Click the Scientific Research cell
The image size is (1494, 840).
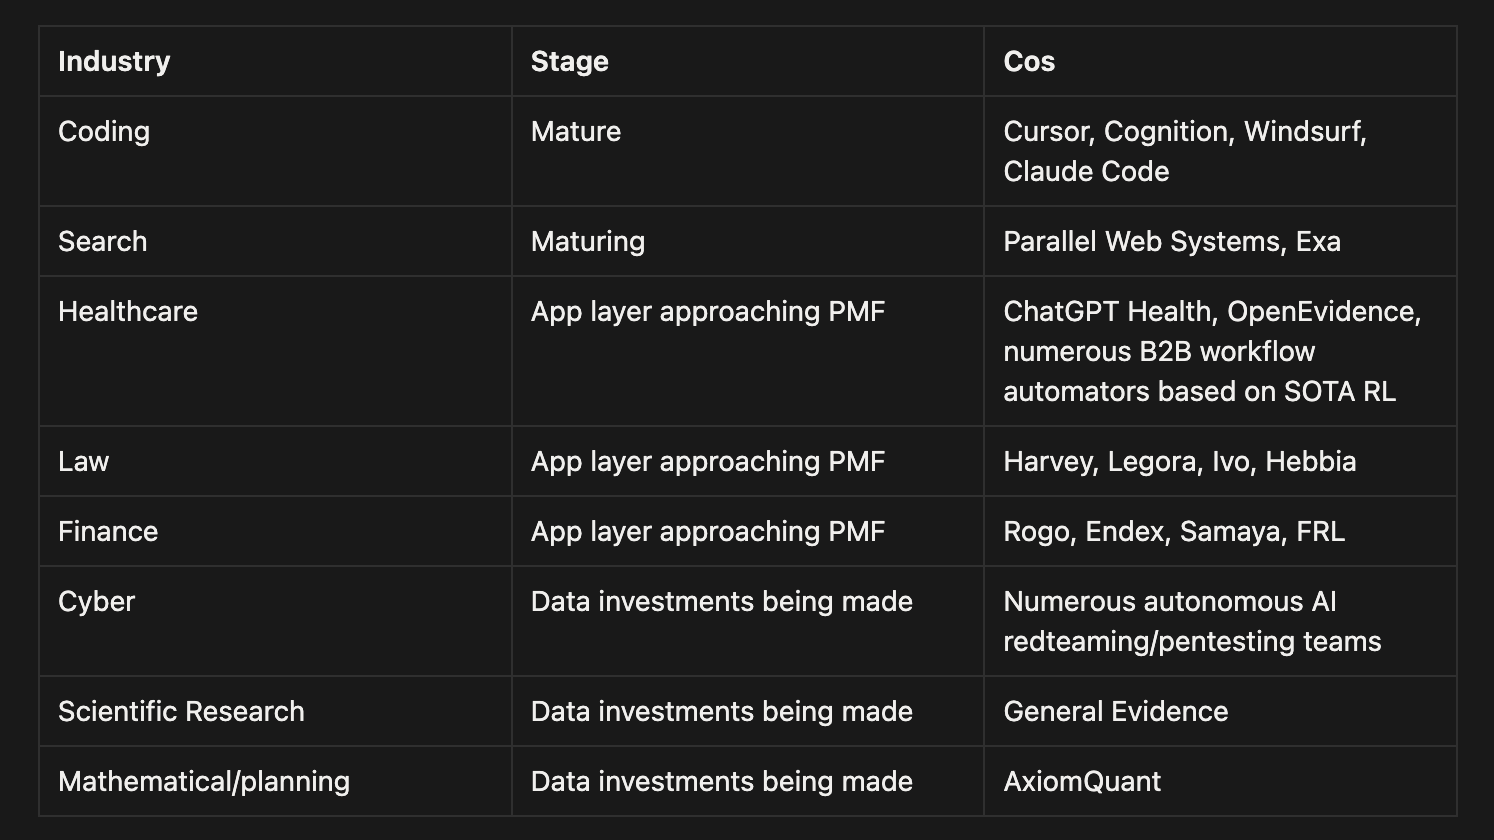tap(275, 711)
